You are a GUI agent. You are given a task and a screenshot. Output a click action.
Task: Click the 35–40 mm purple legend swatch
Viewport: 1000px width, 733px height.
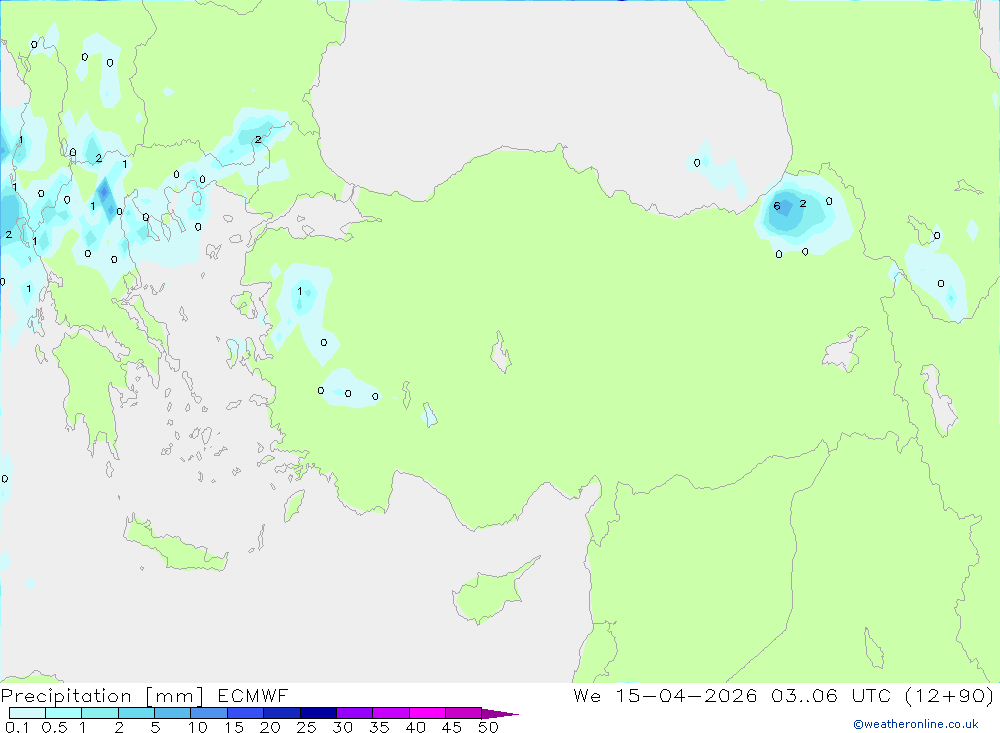[x=391, y=713]
